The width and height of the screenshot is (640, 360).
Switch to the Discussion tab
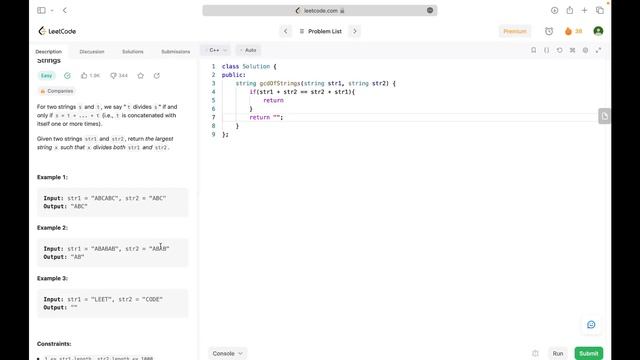(x=92, y=51)
